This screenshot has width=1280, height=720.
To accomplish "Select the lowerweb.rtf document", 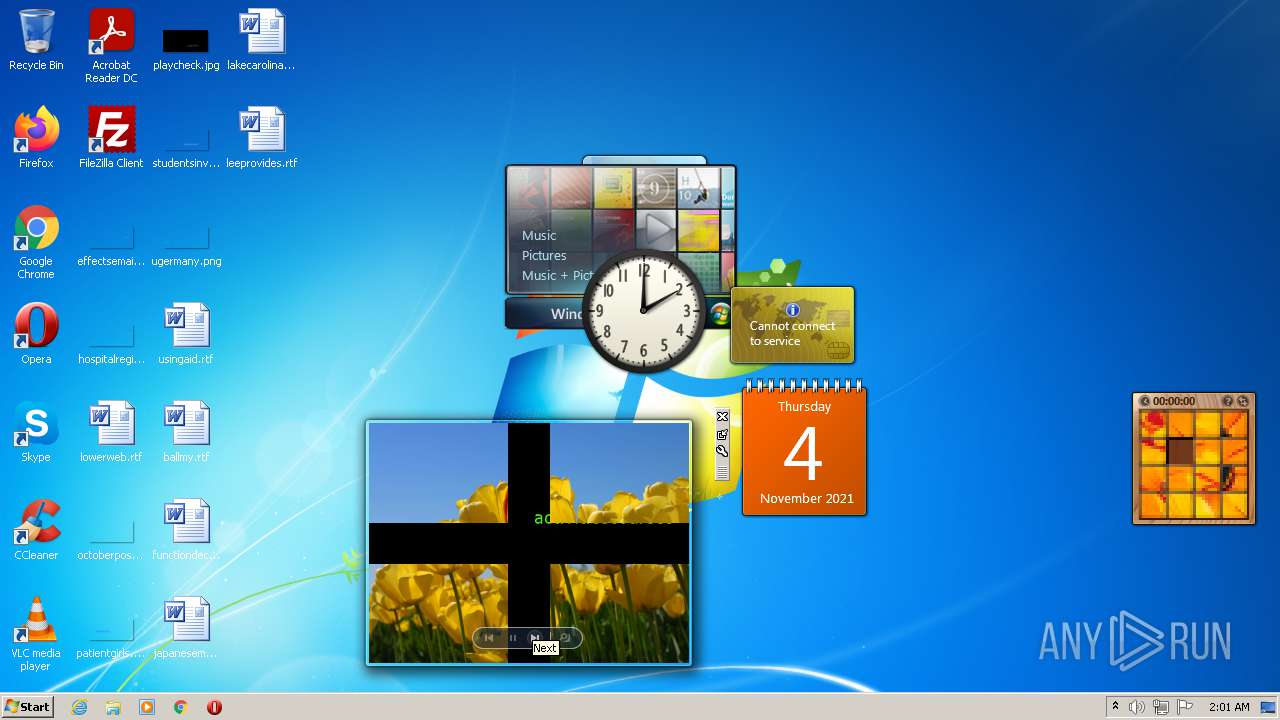I will [111, 432].
